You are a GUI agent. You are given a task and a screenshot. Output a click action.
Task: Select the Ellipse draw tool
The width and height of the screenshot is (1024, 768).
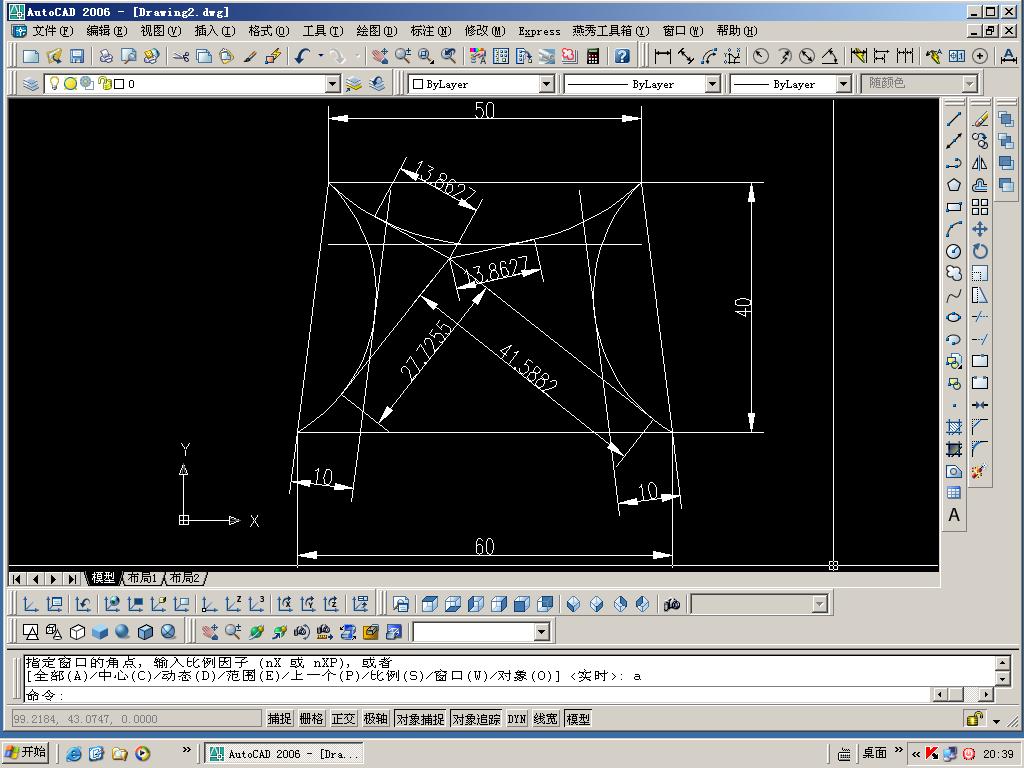tap(954, 317)
